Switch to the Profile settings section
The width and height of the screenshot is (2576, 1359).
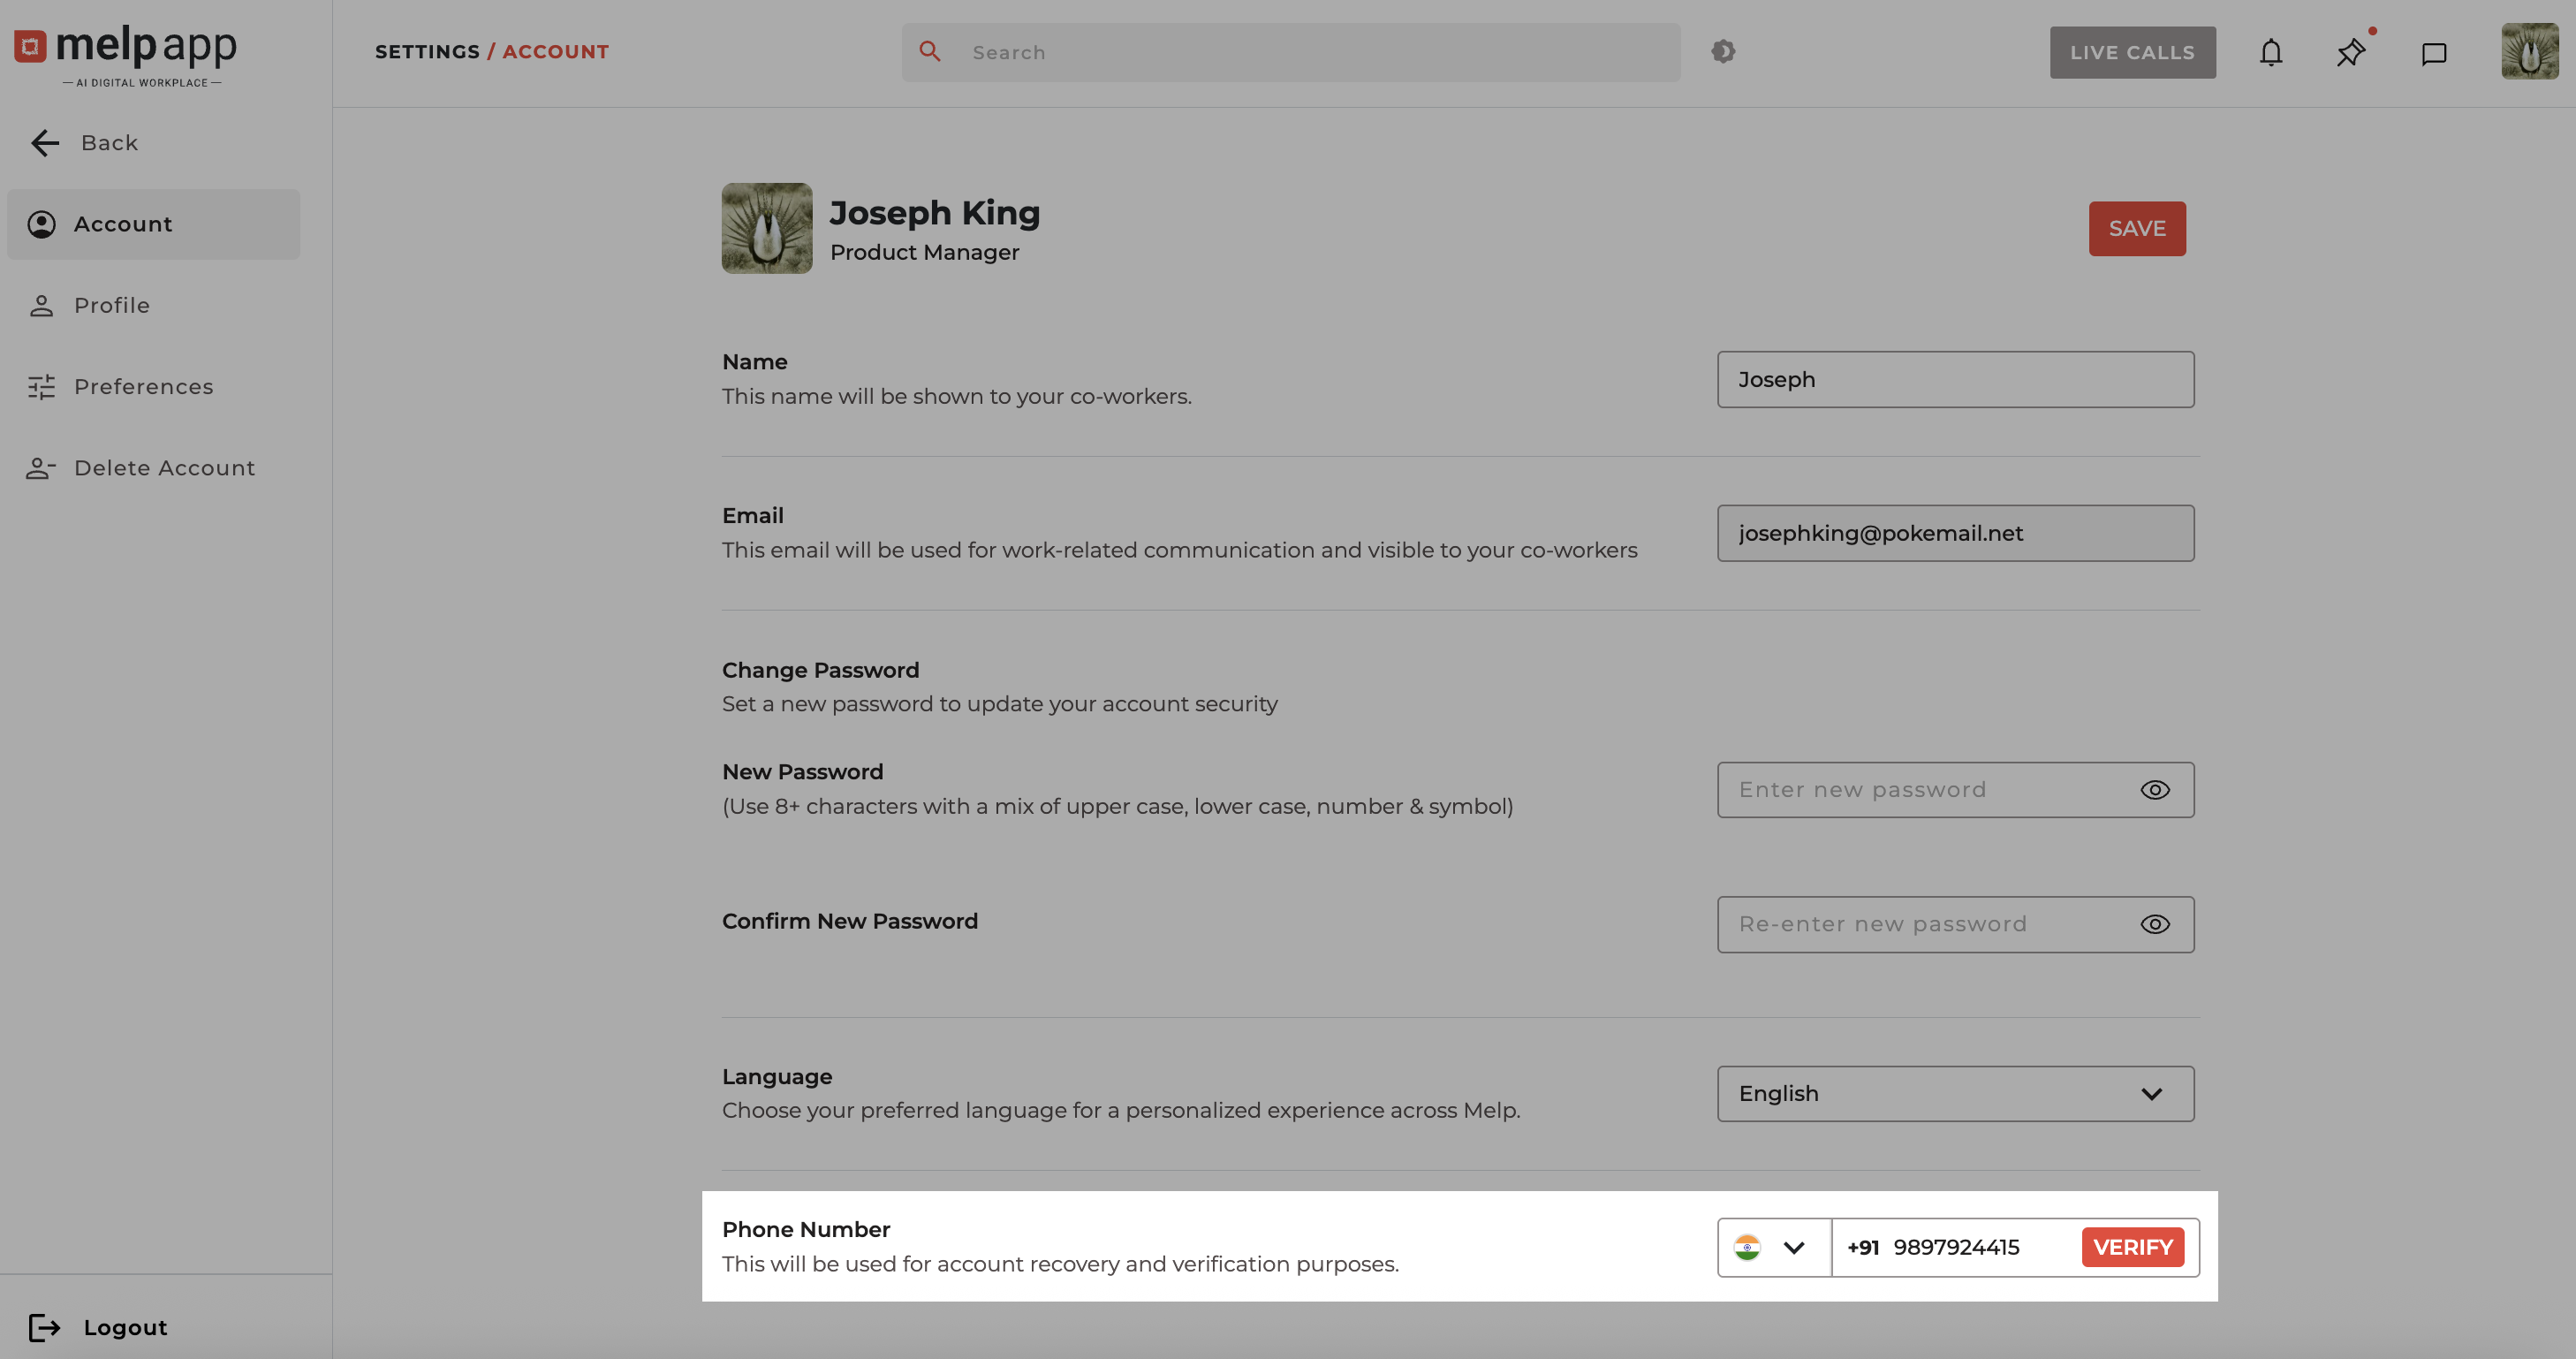[111, 306]
